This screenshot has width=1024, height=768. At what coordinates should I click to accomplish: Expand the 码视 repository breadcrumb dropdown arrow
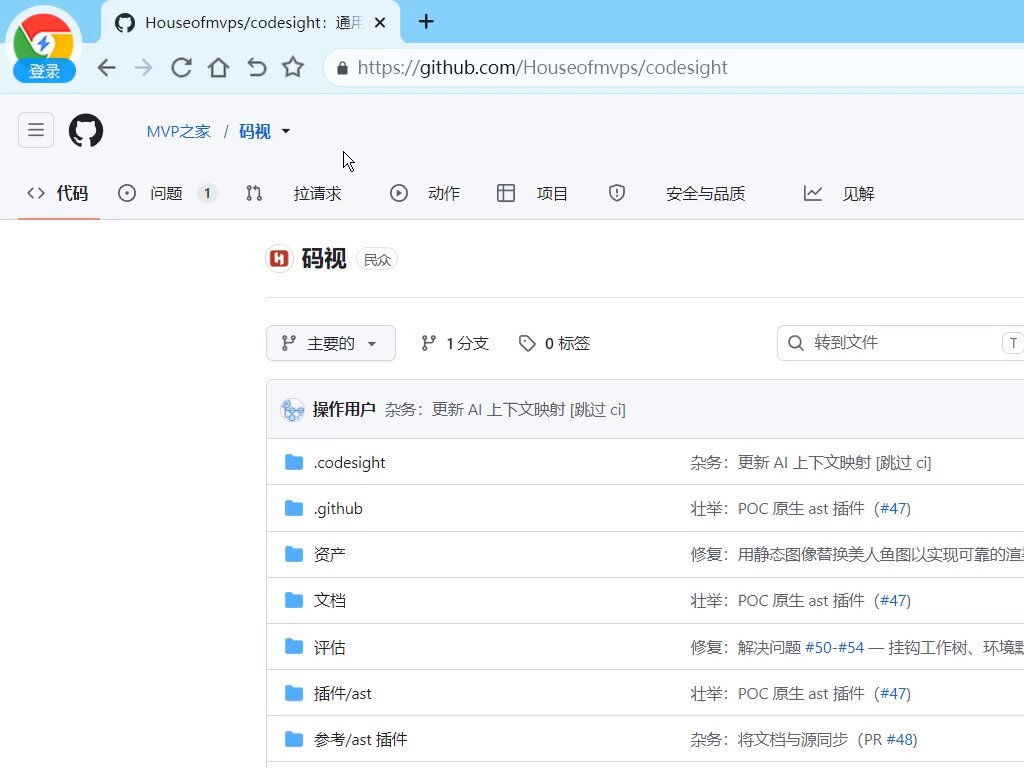285,131
